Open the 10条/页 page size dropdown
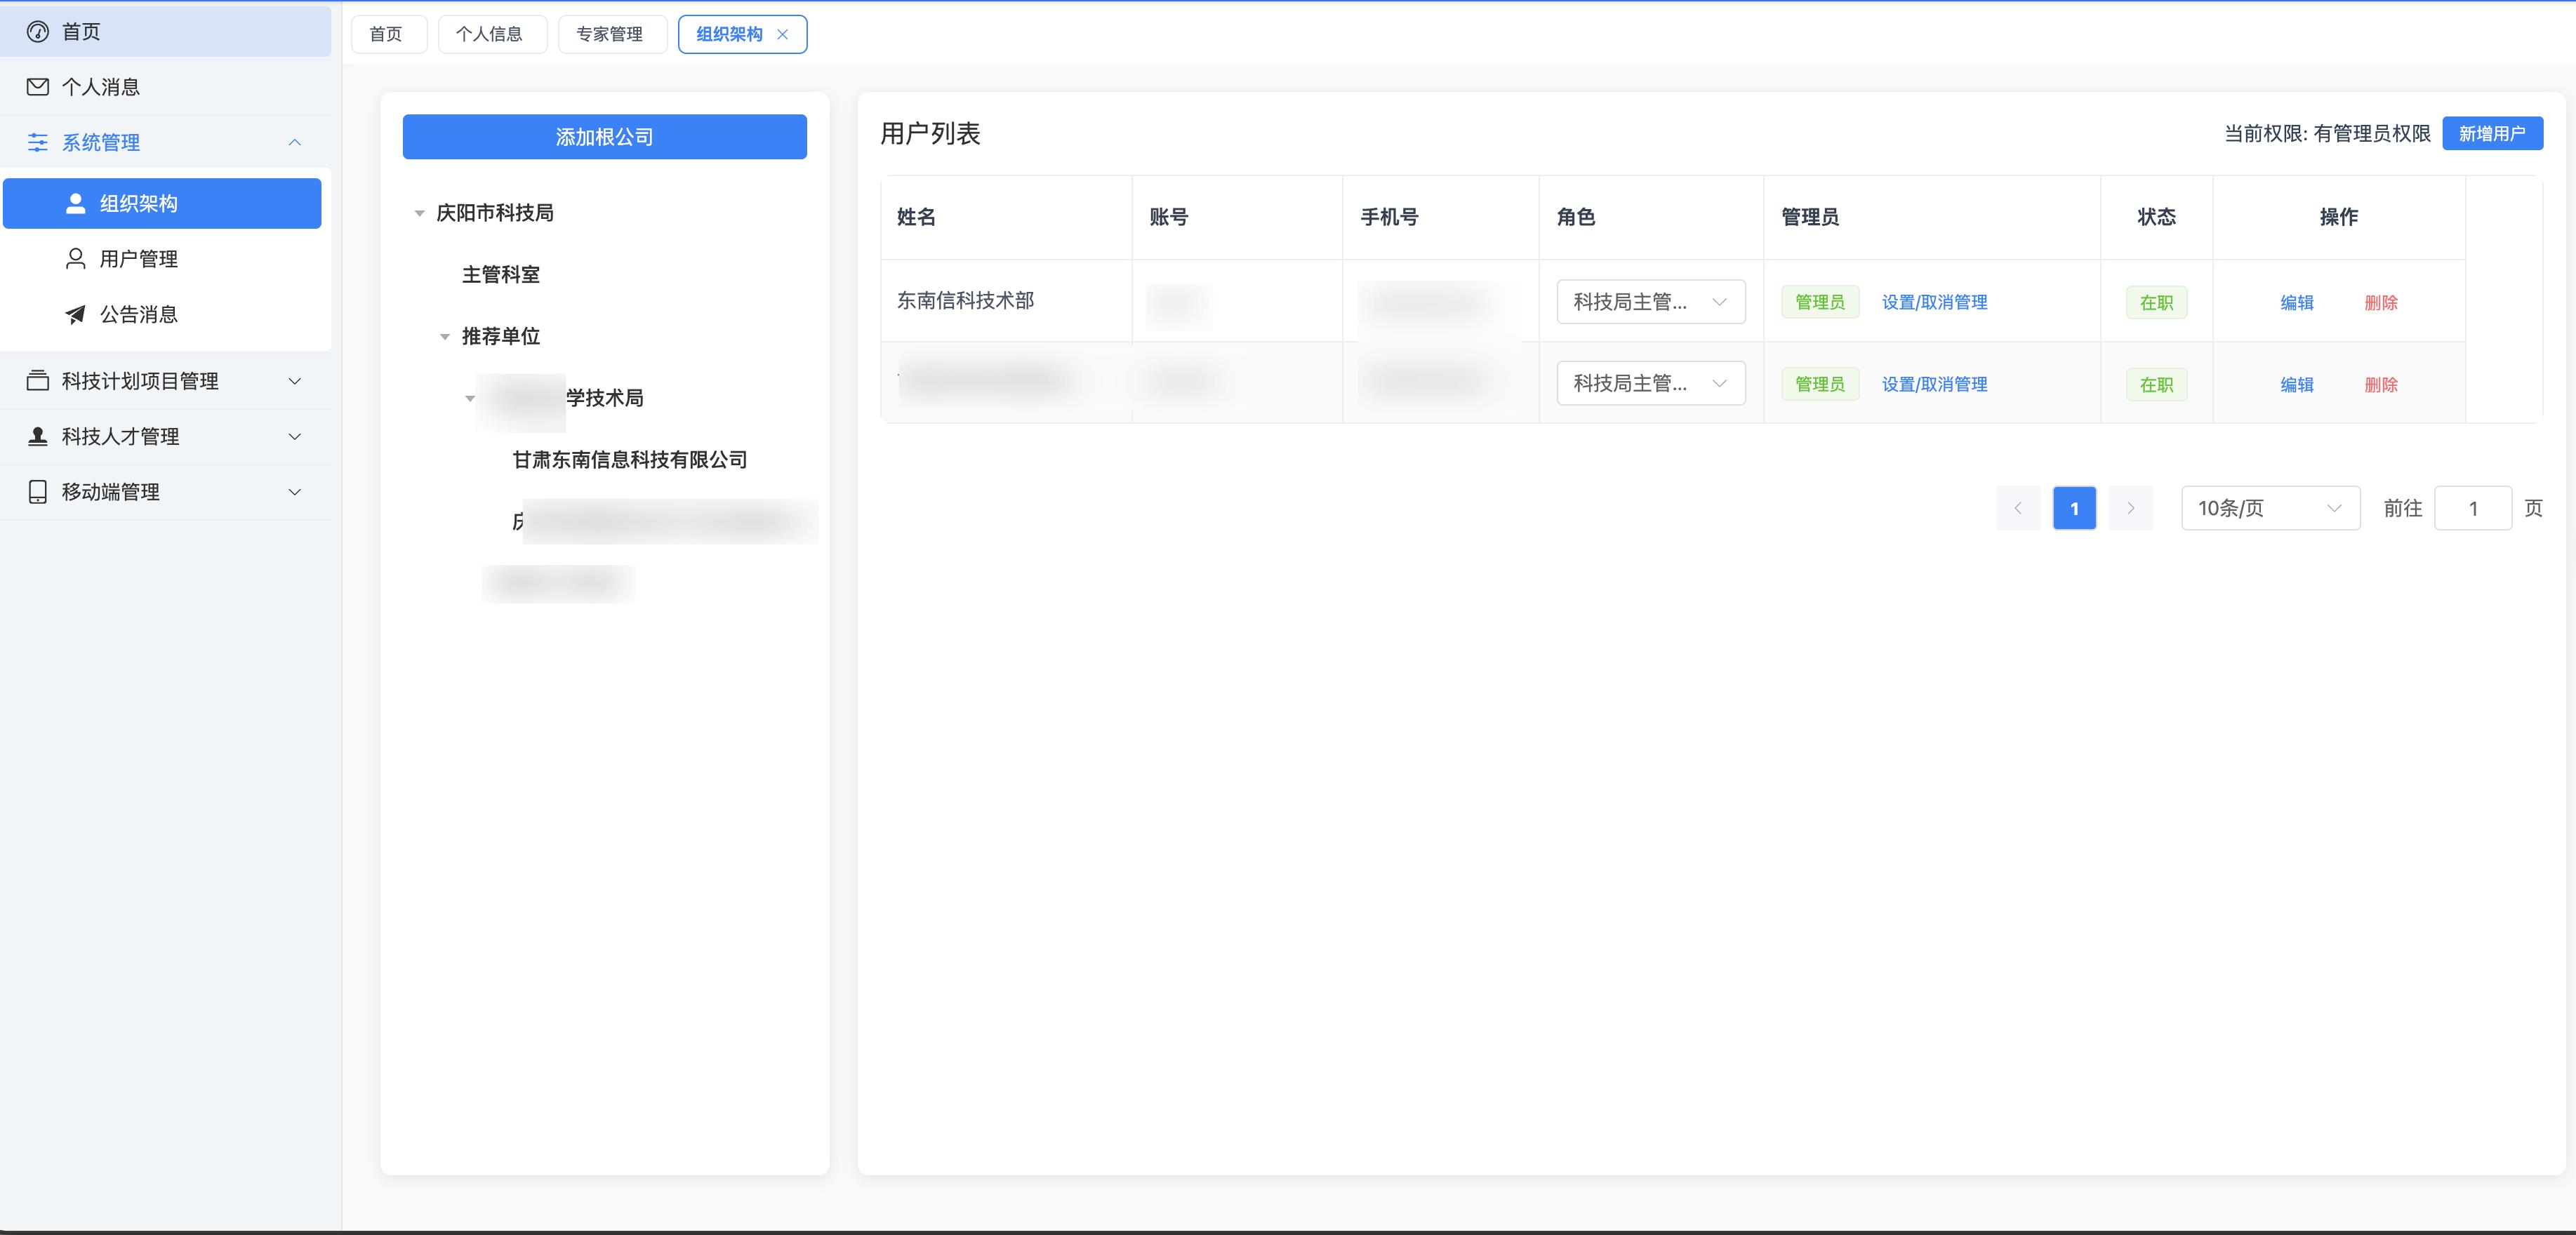The height and width of the screenshot is (1235, 2576). [2270, 508]
